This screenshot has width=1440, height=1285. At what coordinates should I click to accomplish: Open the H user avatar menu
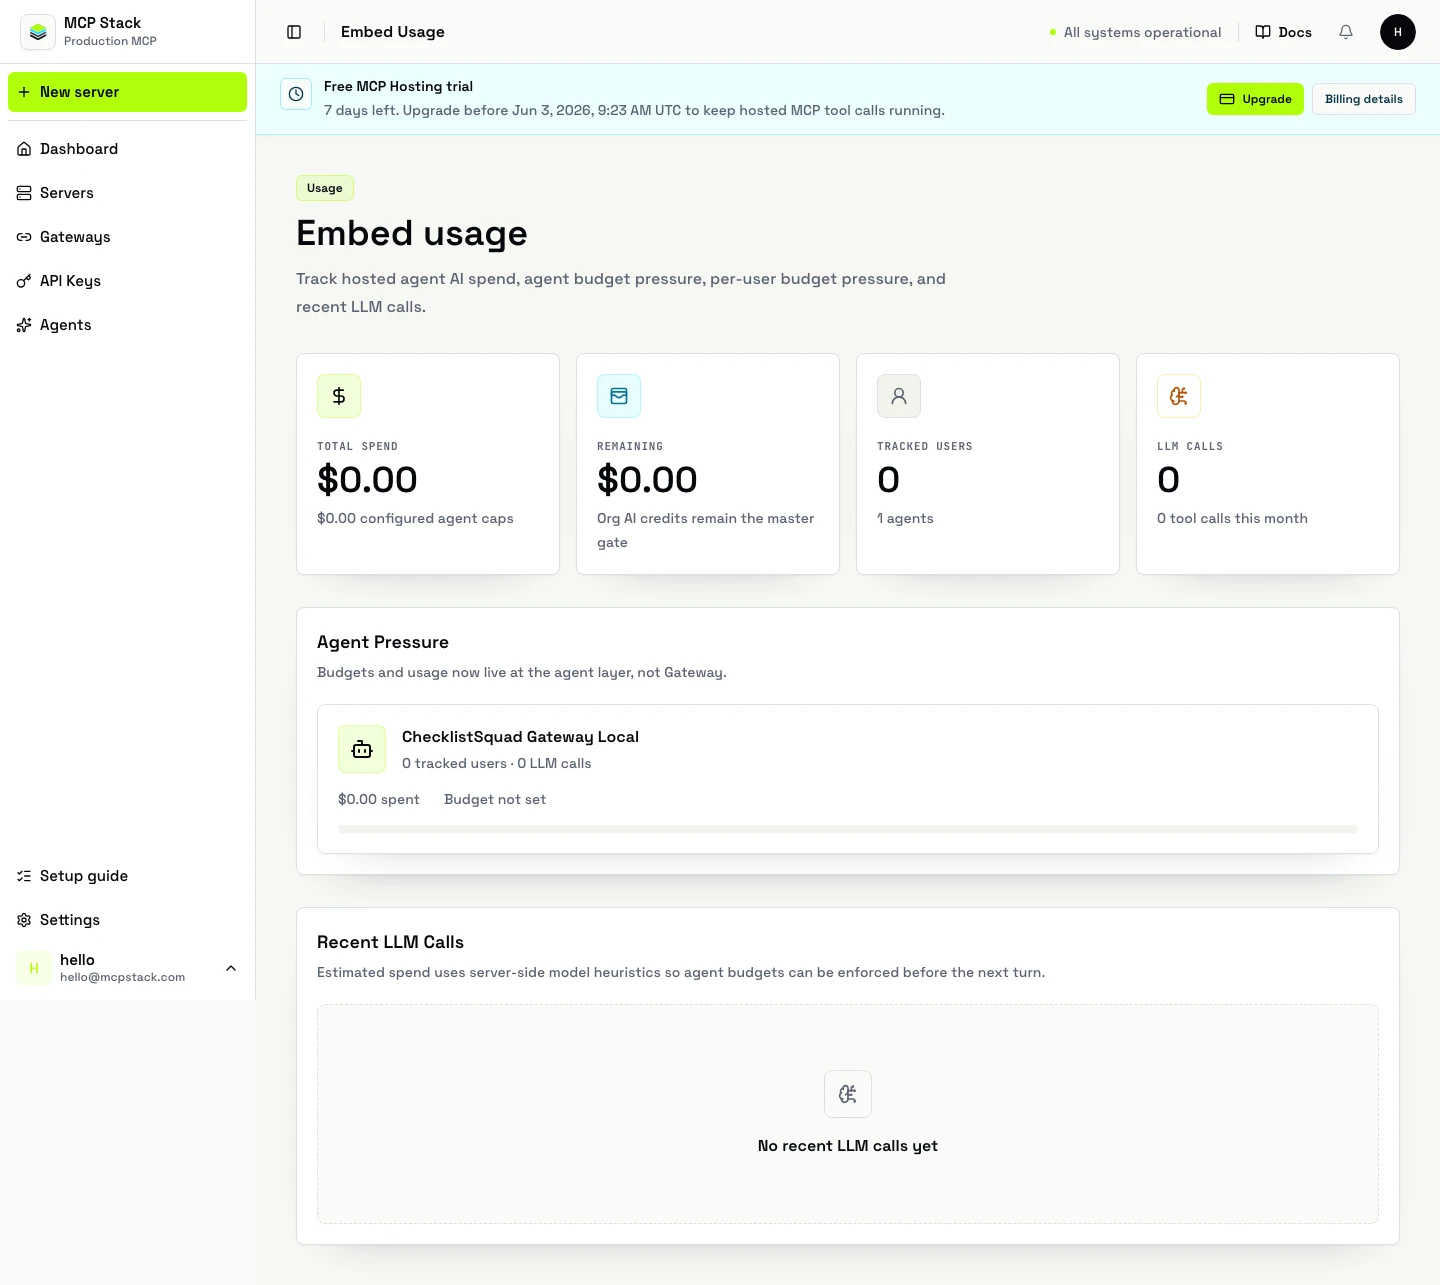[x=1398, y=32]
